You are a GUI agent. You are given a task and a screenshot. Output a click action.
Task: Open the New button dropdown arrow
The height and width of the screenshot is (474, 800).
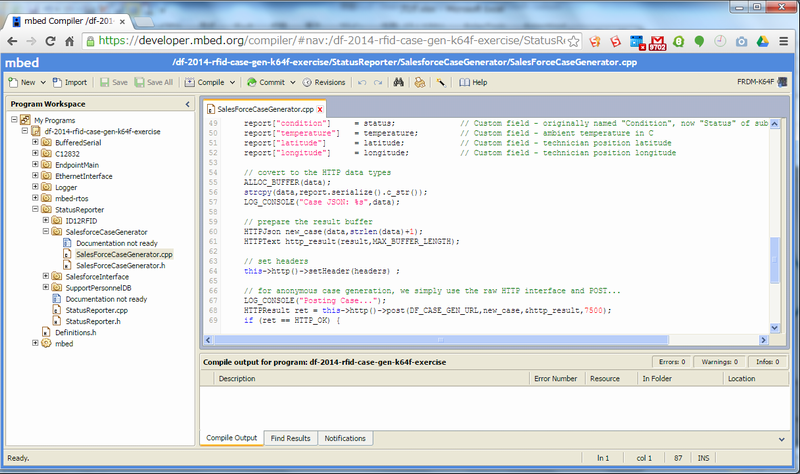tap(42, 82)
